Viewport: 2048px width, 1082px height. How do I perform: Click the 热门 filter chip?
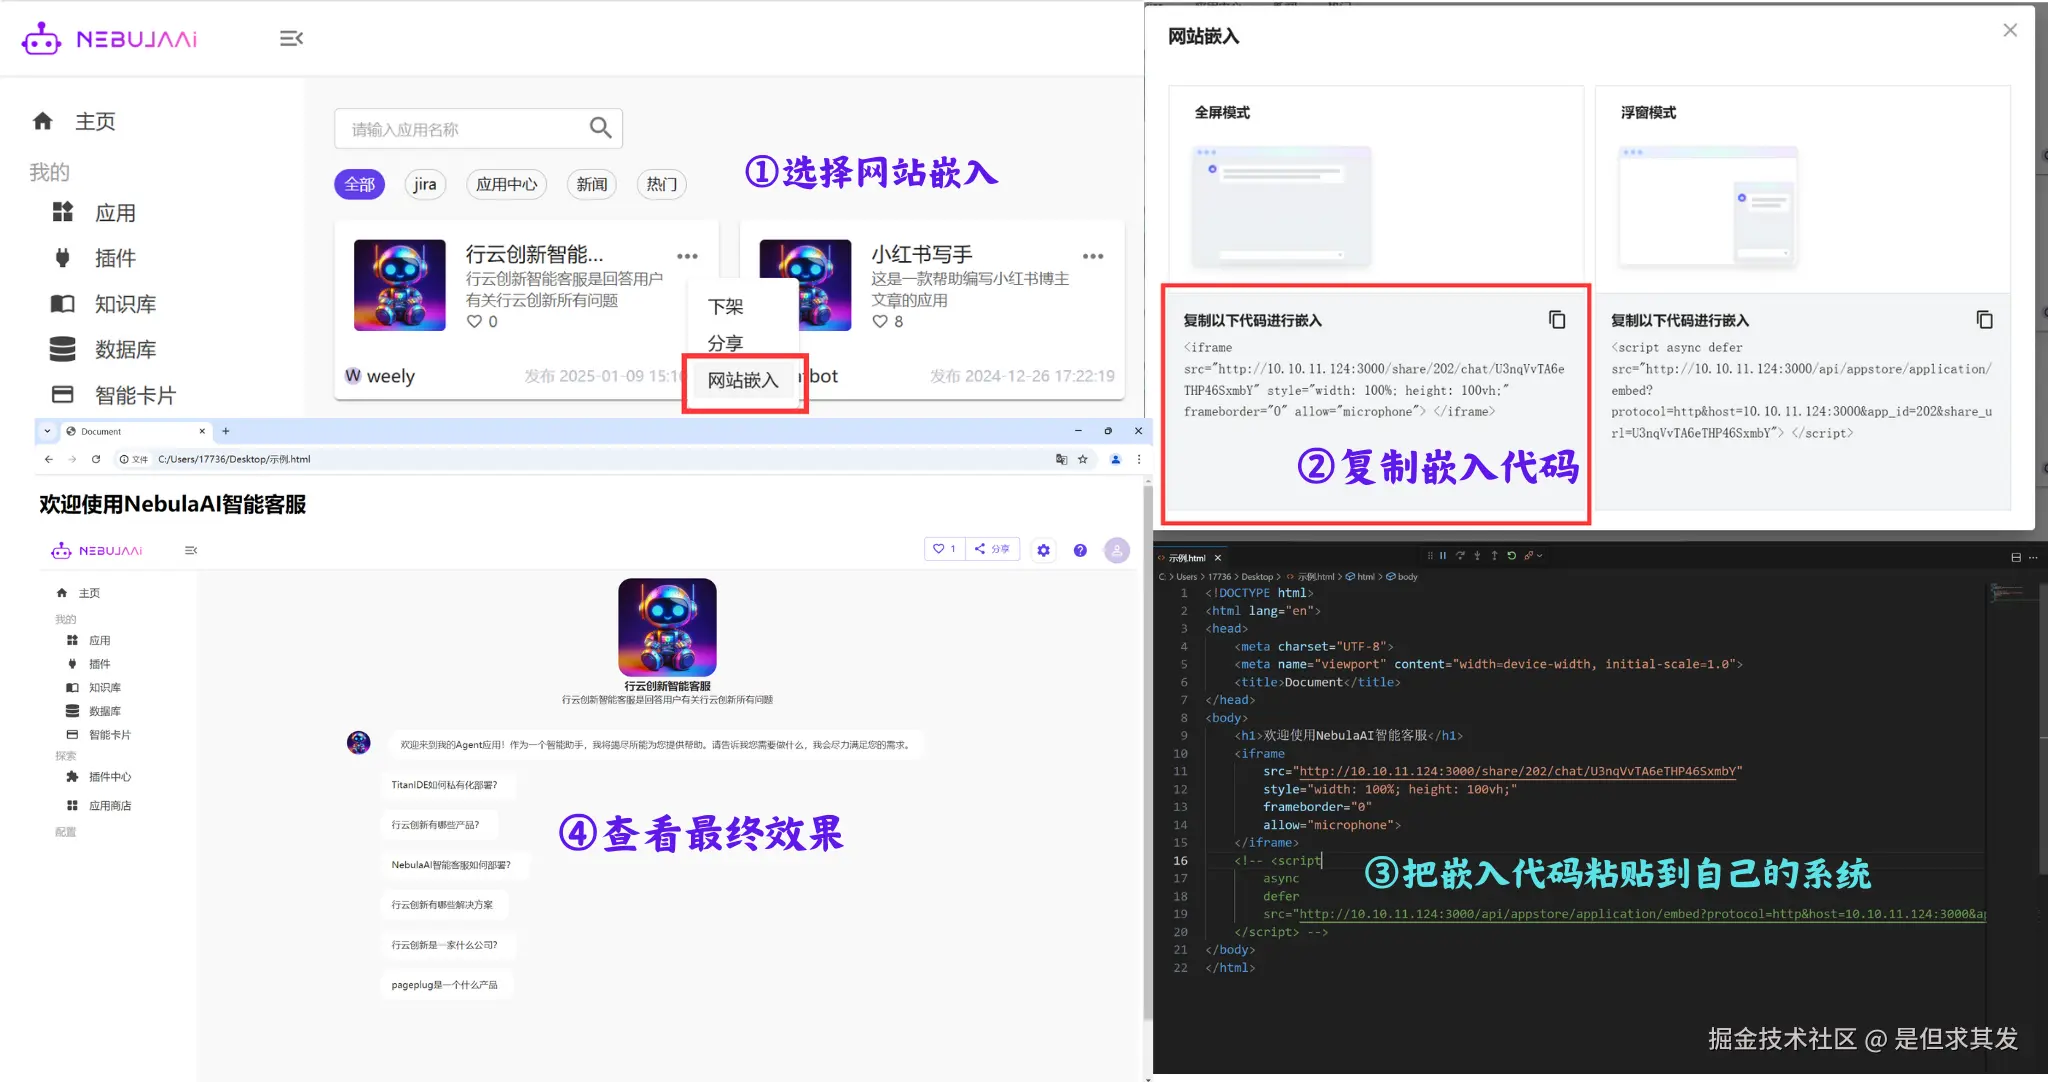pos(662,184)
